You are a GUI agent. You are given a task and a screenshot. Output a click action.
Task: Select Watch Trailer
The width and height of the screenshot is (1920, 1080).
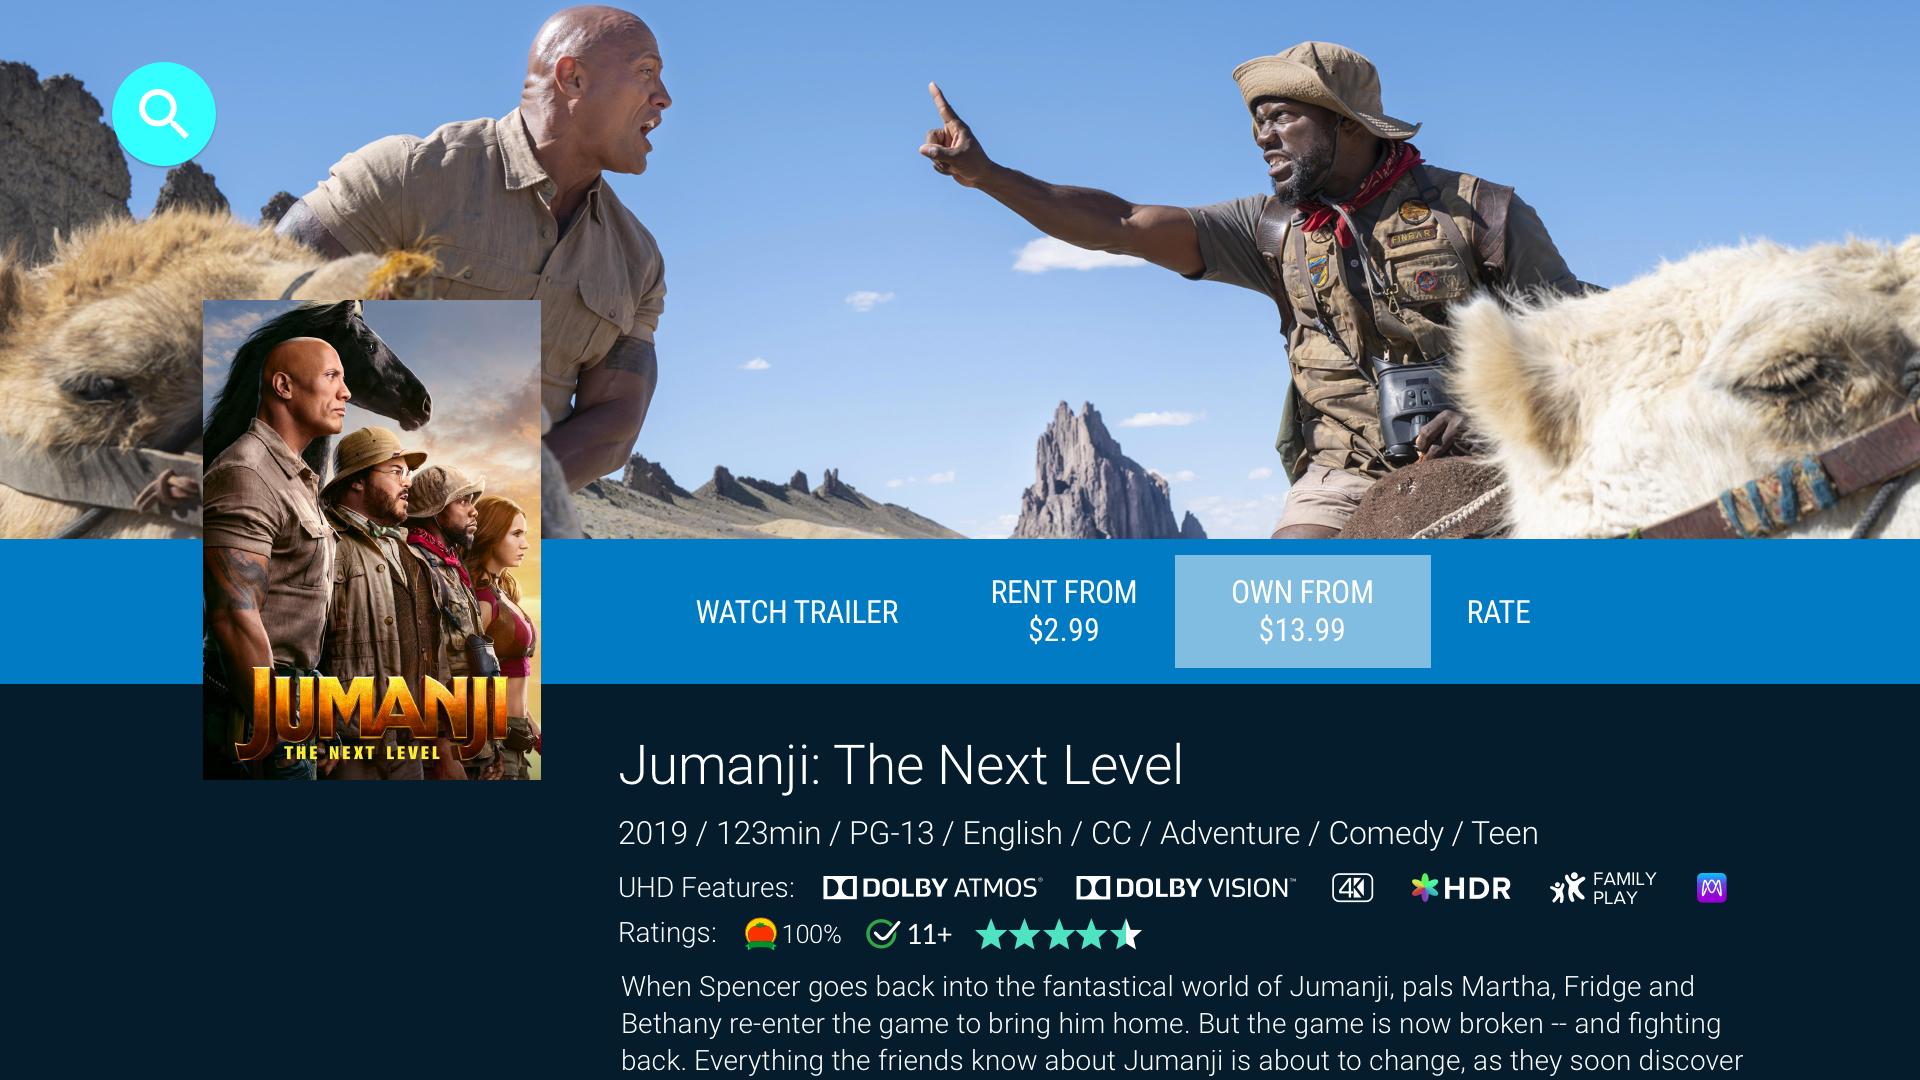[x=797, y=612]
